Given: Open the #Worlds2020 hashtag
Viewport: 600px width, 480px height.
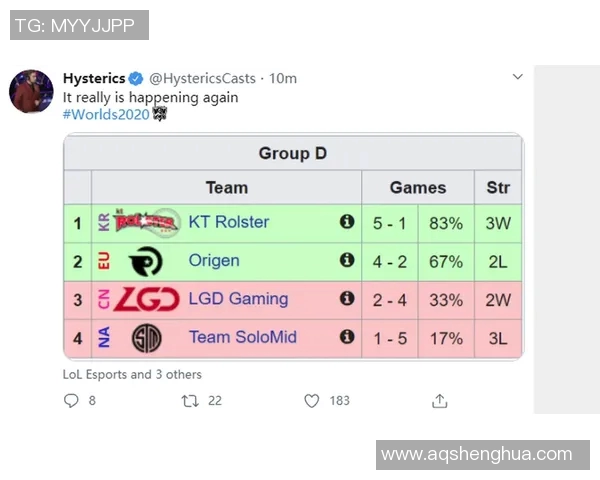Looking at the screenshot, I should point(106,114).
